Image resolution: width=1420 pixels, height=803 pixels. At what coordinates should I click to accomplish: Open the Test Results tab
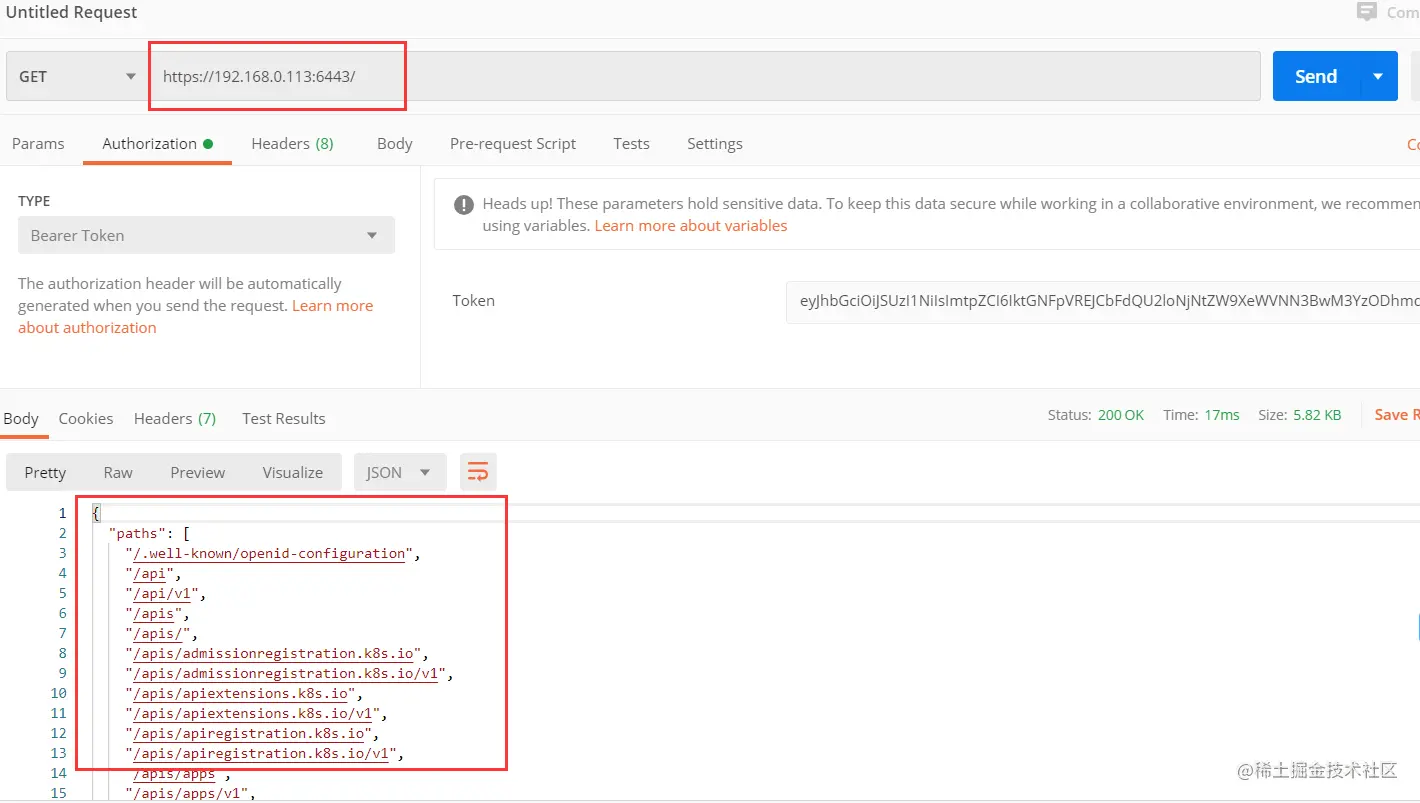(x=284, y=418)
